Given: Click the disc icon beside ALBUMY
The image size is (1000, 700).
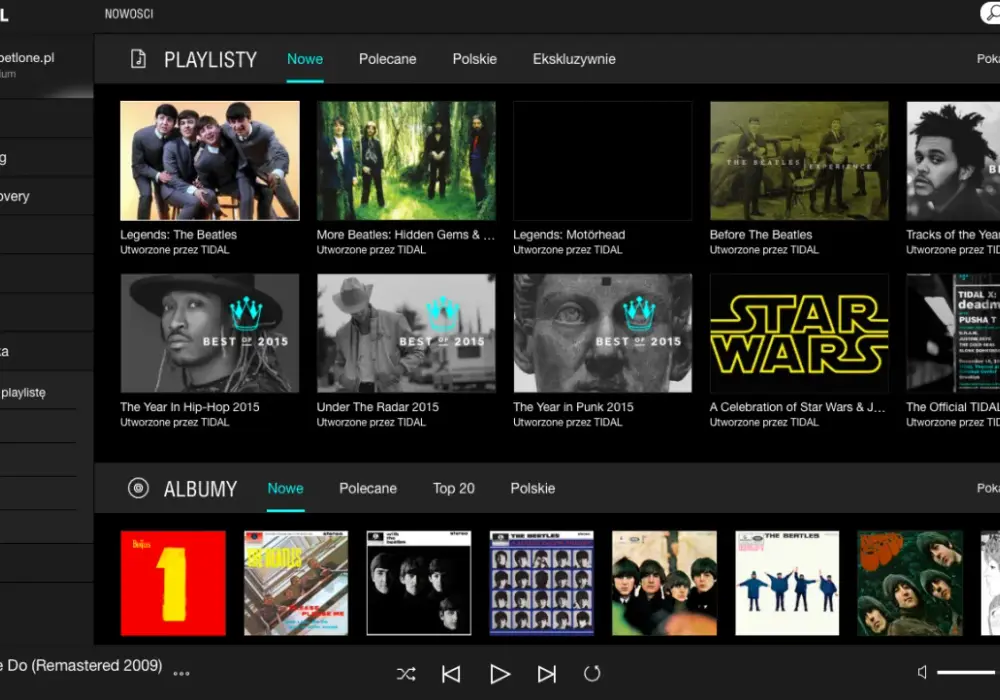Looking at the screenshot, I should (138, 488).
